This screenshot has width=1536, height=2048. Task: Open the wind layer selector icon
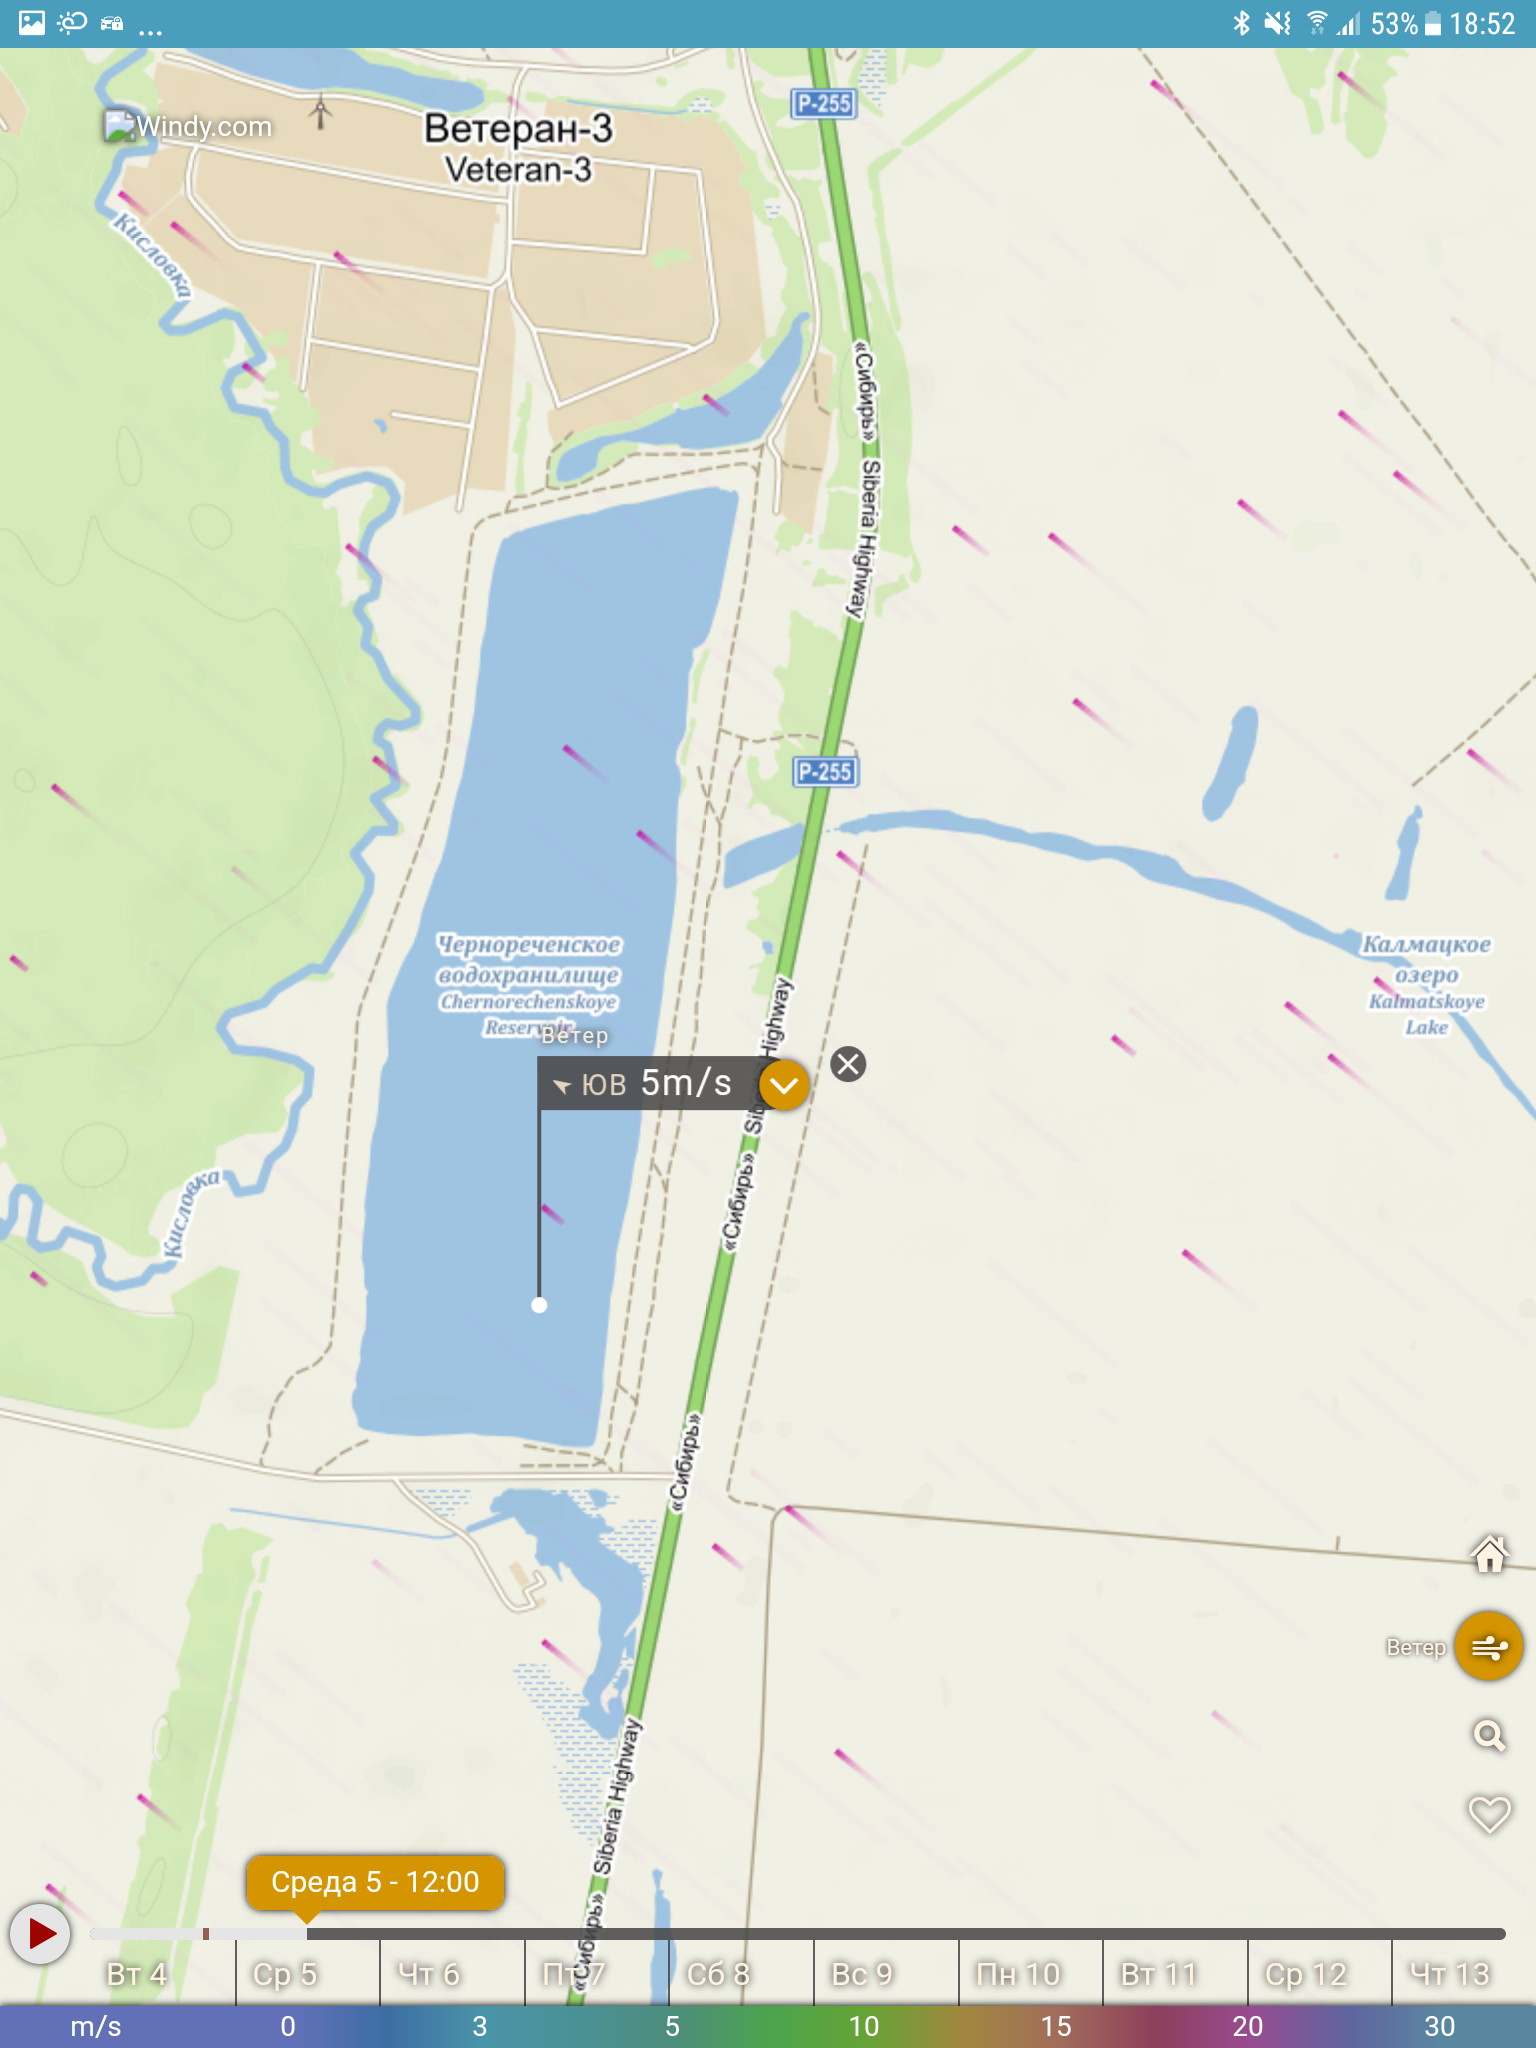click(1489, 1646)
